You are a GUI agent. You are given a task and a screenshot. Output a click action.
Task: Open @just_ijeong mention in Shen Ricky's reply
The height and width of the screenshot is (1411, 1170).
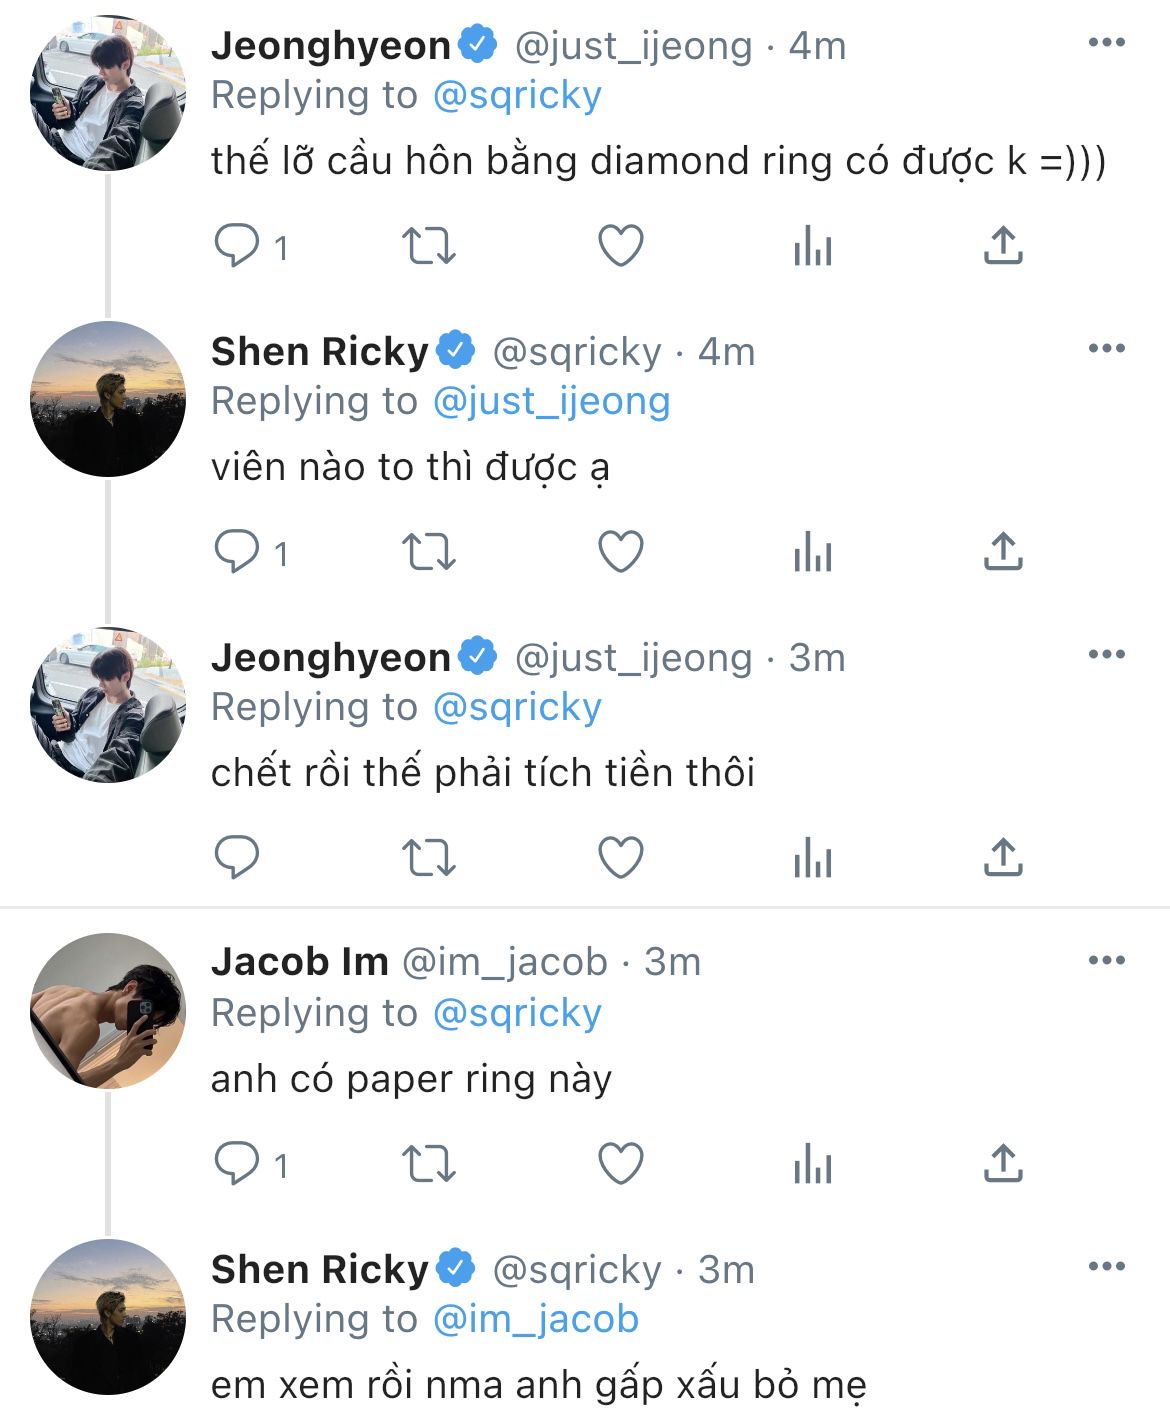click(x=551, y=401)
